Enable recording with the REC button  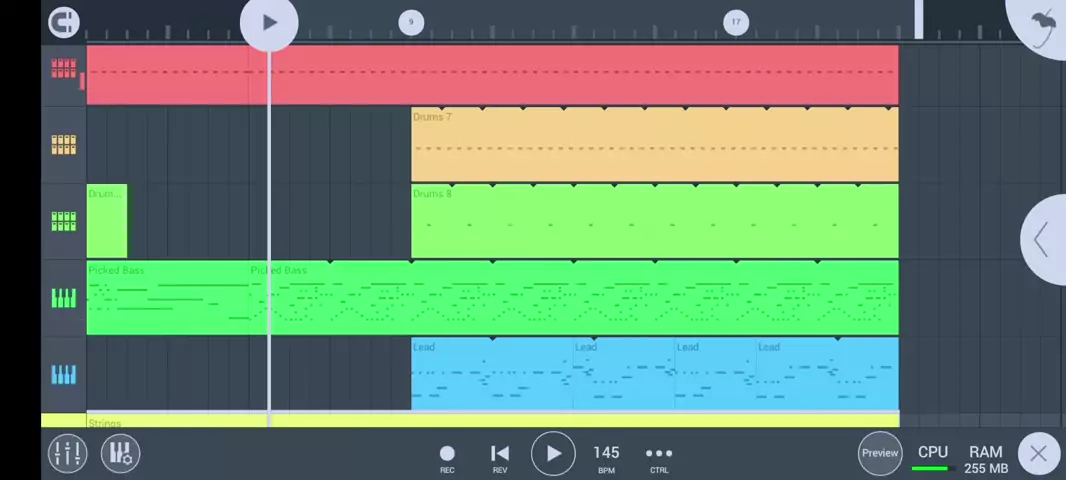click(447, 455)
